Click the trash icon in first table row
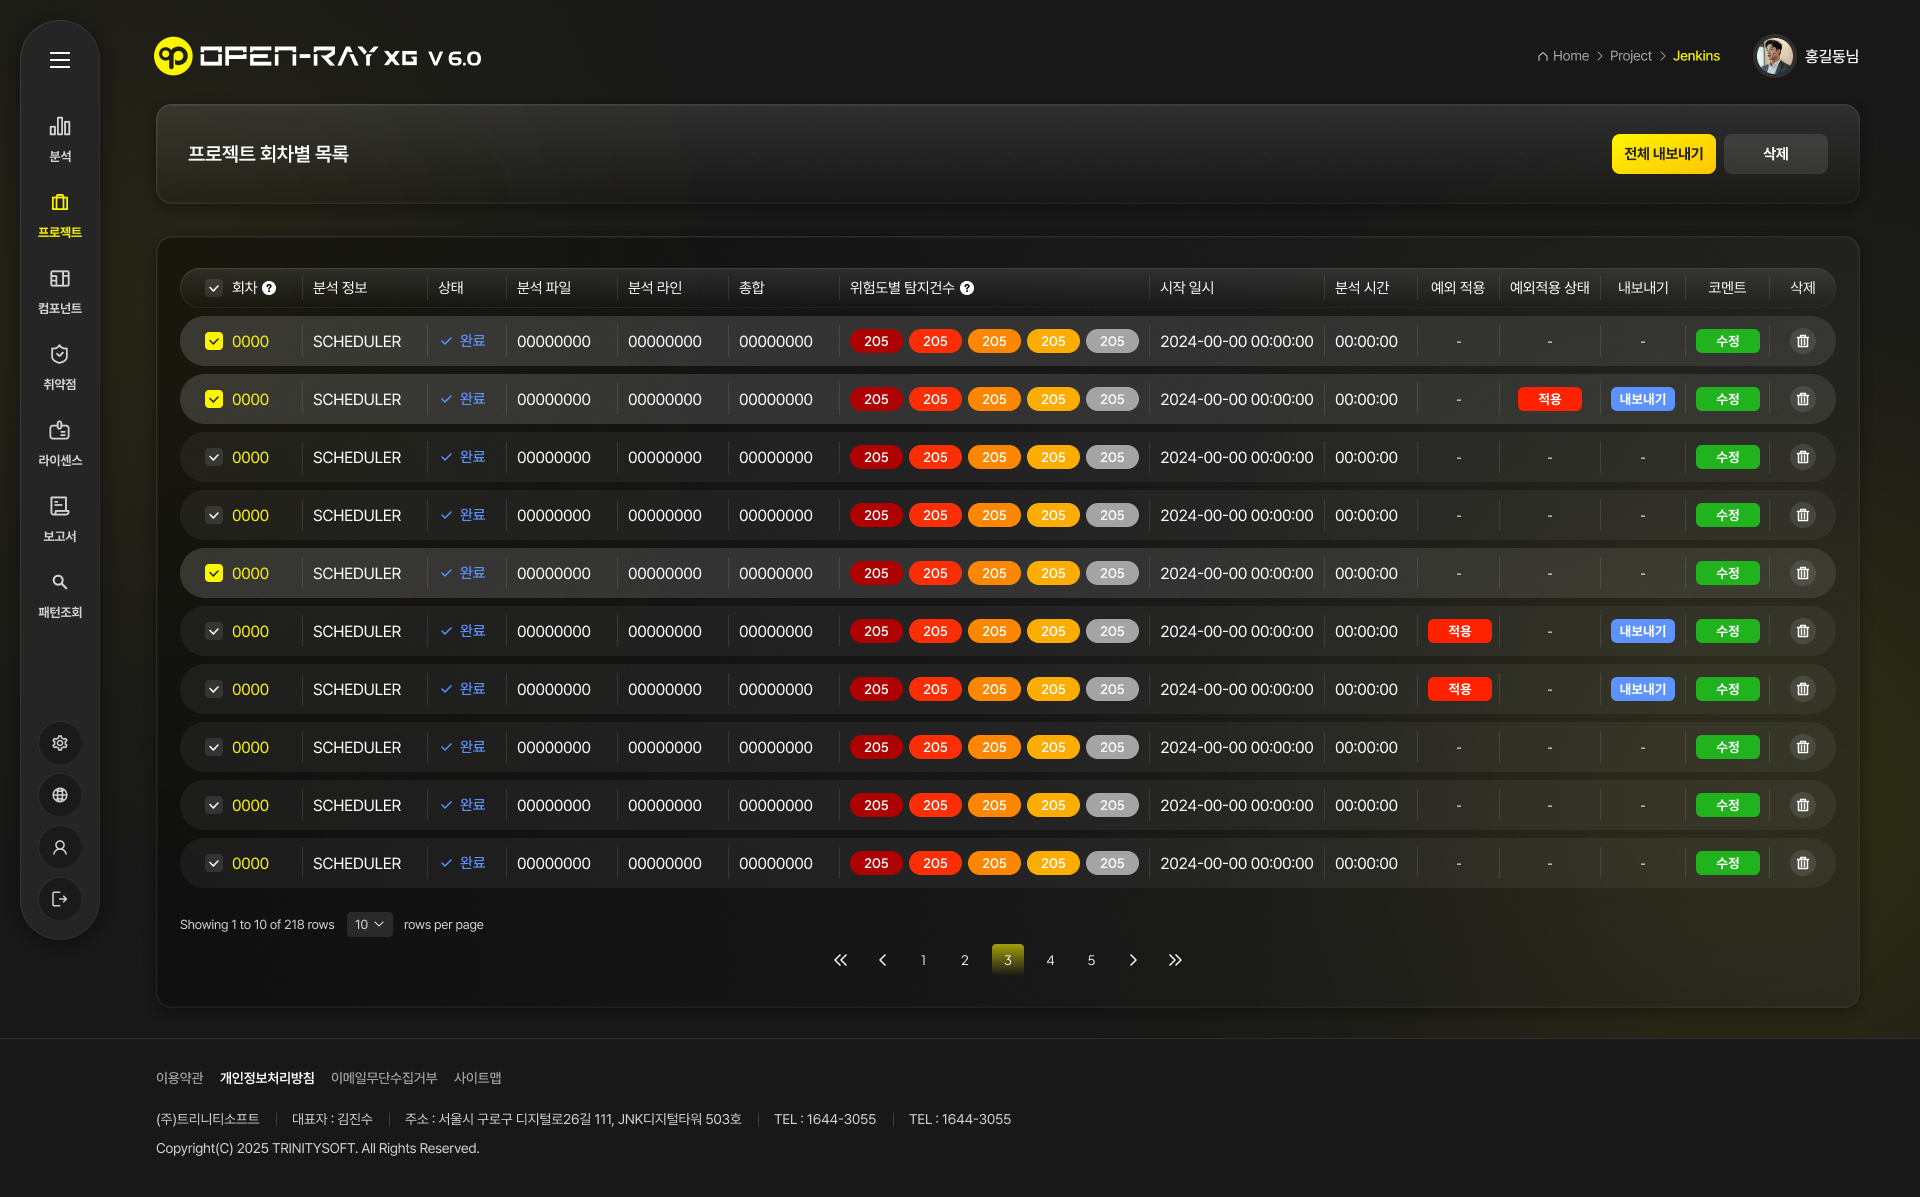 1802,341
